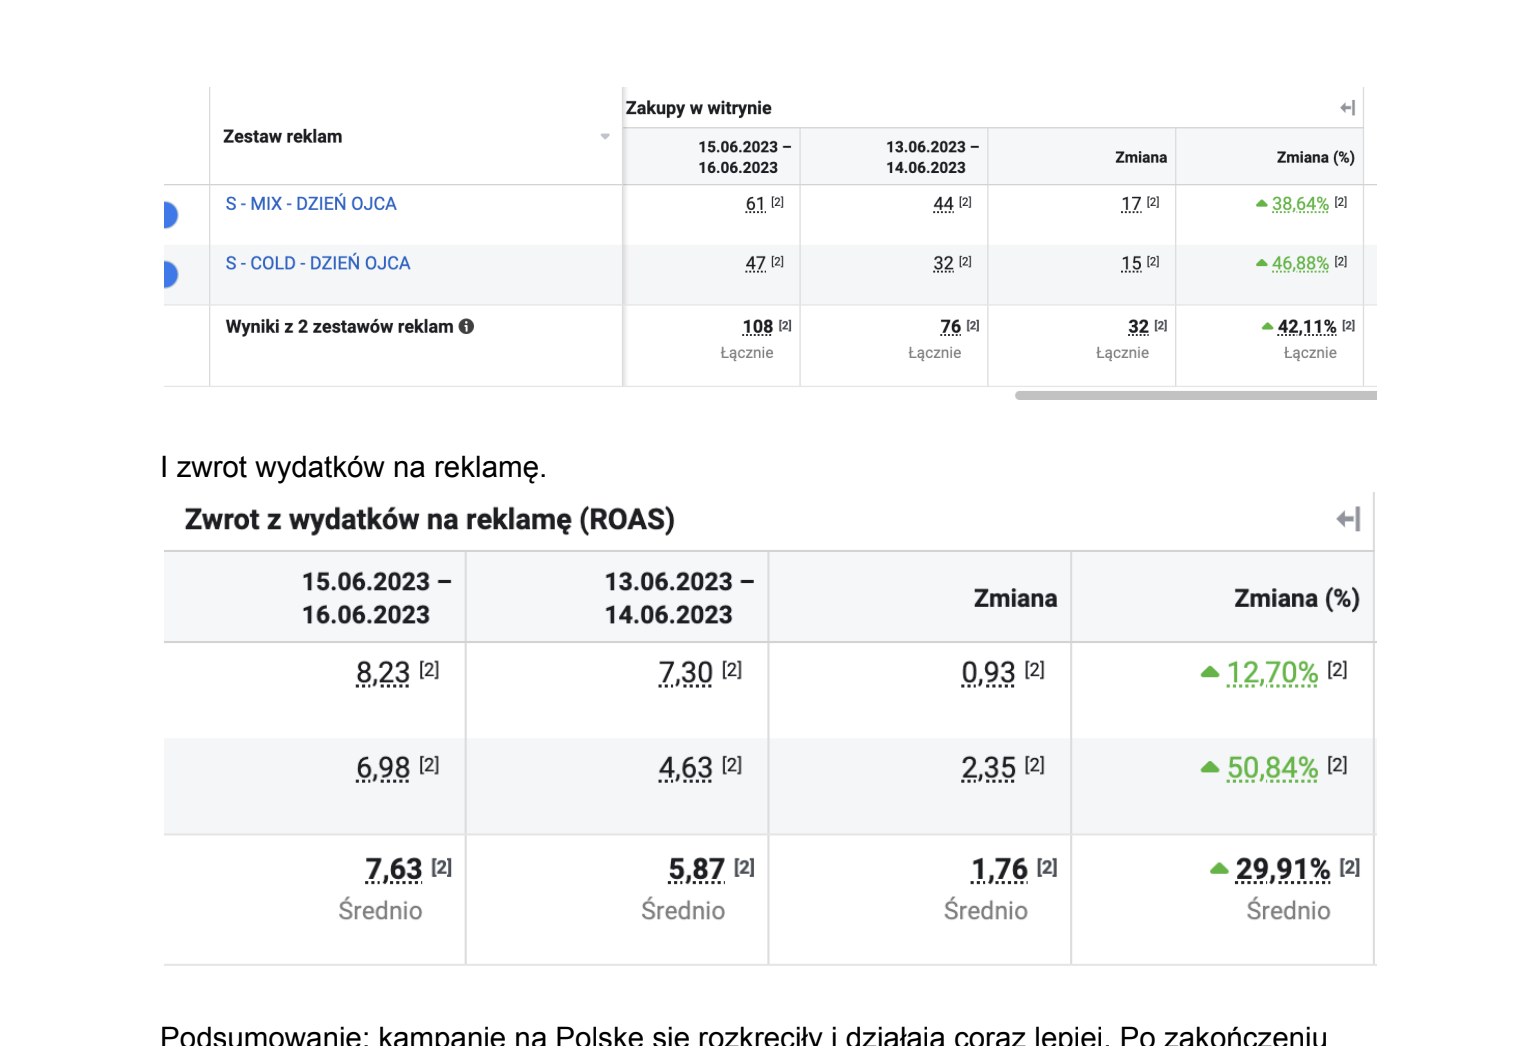Click the green arrow next to 50,84%
1532x1046 pixels.
[x=1209, y=767]
